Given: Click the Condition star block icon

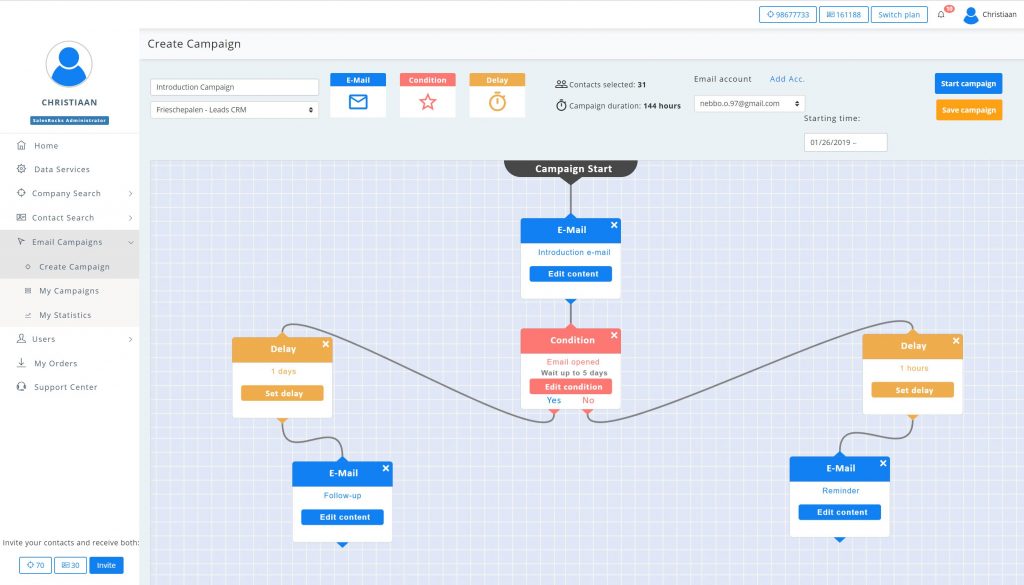Looking at the screenshot, I should pos(427,101).
